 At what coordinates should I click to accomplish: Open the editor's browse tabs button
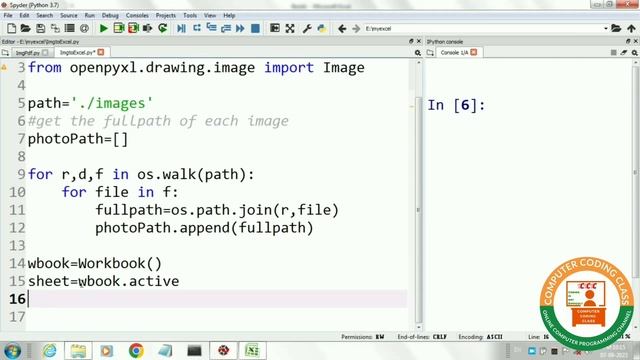click(5, 53)
